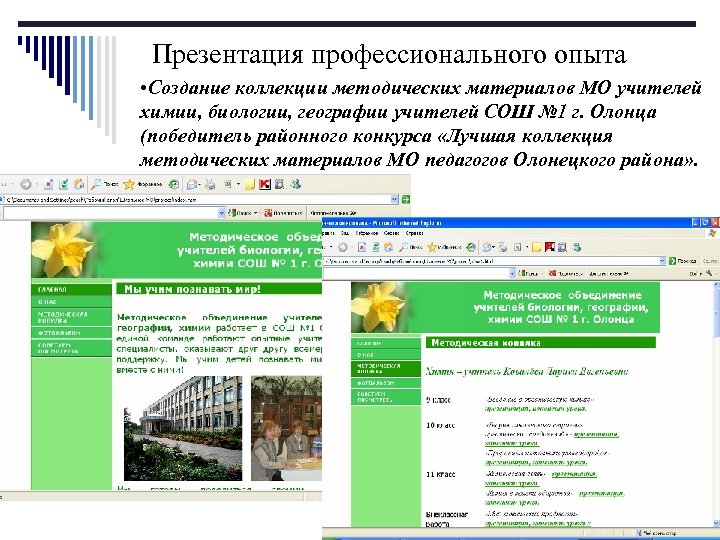Click yellow note icon in back browser
720x540 pixels.
click(249, 185)
